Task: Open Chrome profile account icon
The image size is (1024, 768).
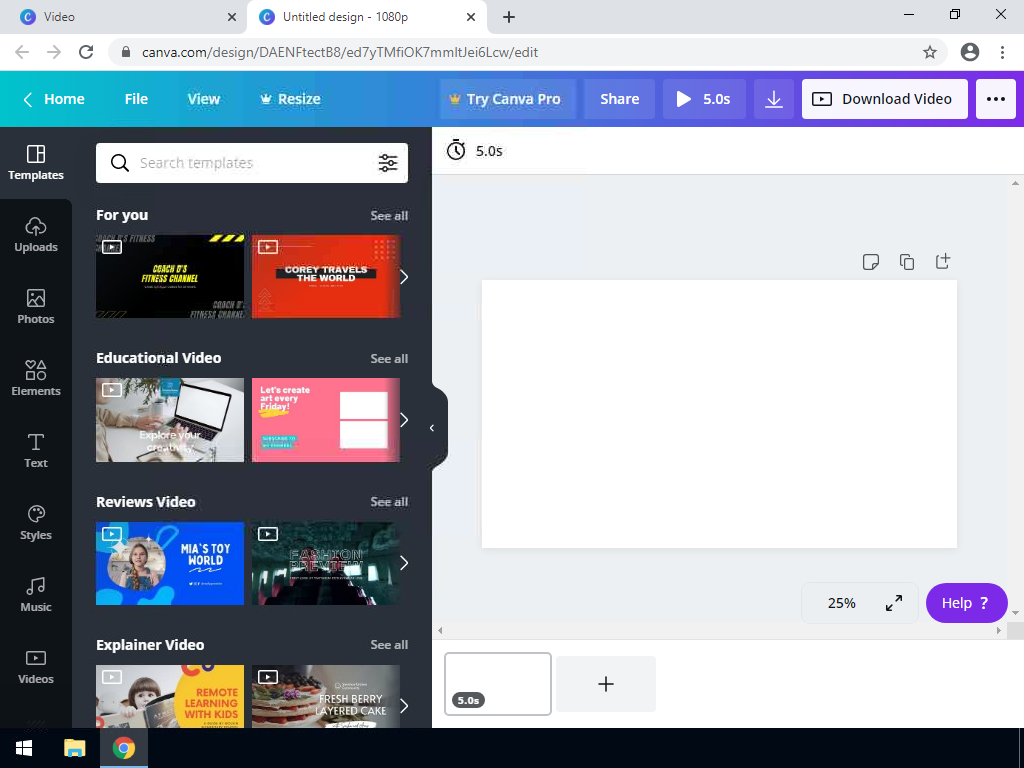Action: coord(970,52)
